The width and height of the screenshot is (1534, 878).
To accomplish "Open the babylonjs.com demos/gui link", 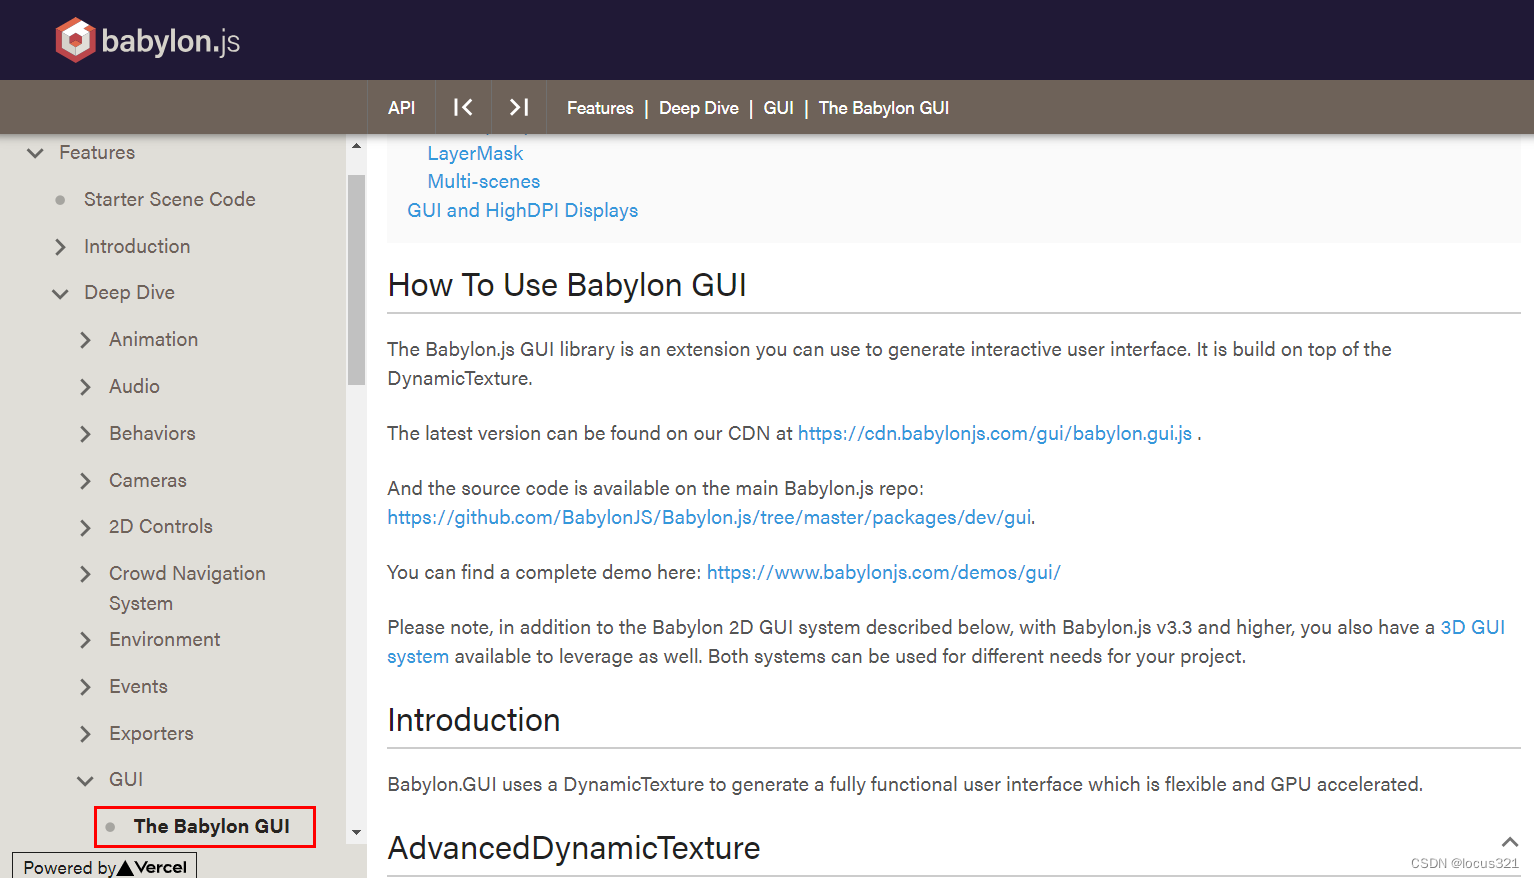I will coord(884,572).
